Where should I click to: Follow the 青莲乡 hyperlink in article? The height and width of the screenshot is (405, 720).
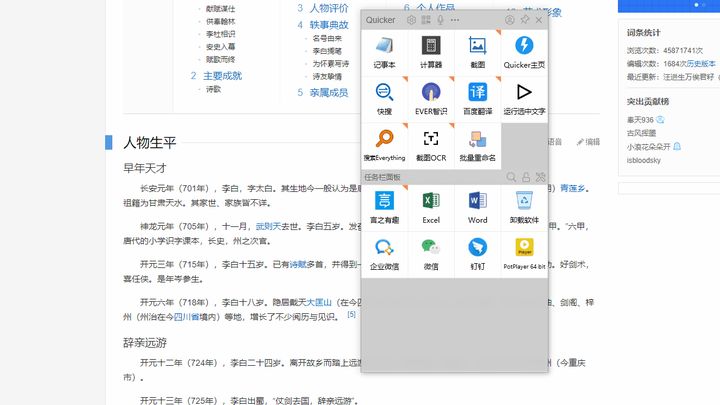(572, 188)
